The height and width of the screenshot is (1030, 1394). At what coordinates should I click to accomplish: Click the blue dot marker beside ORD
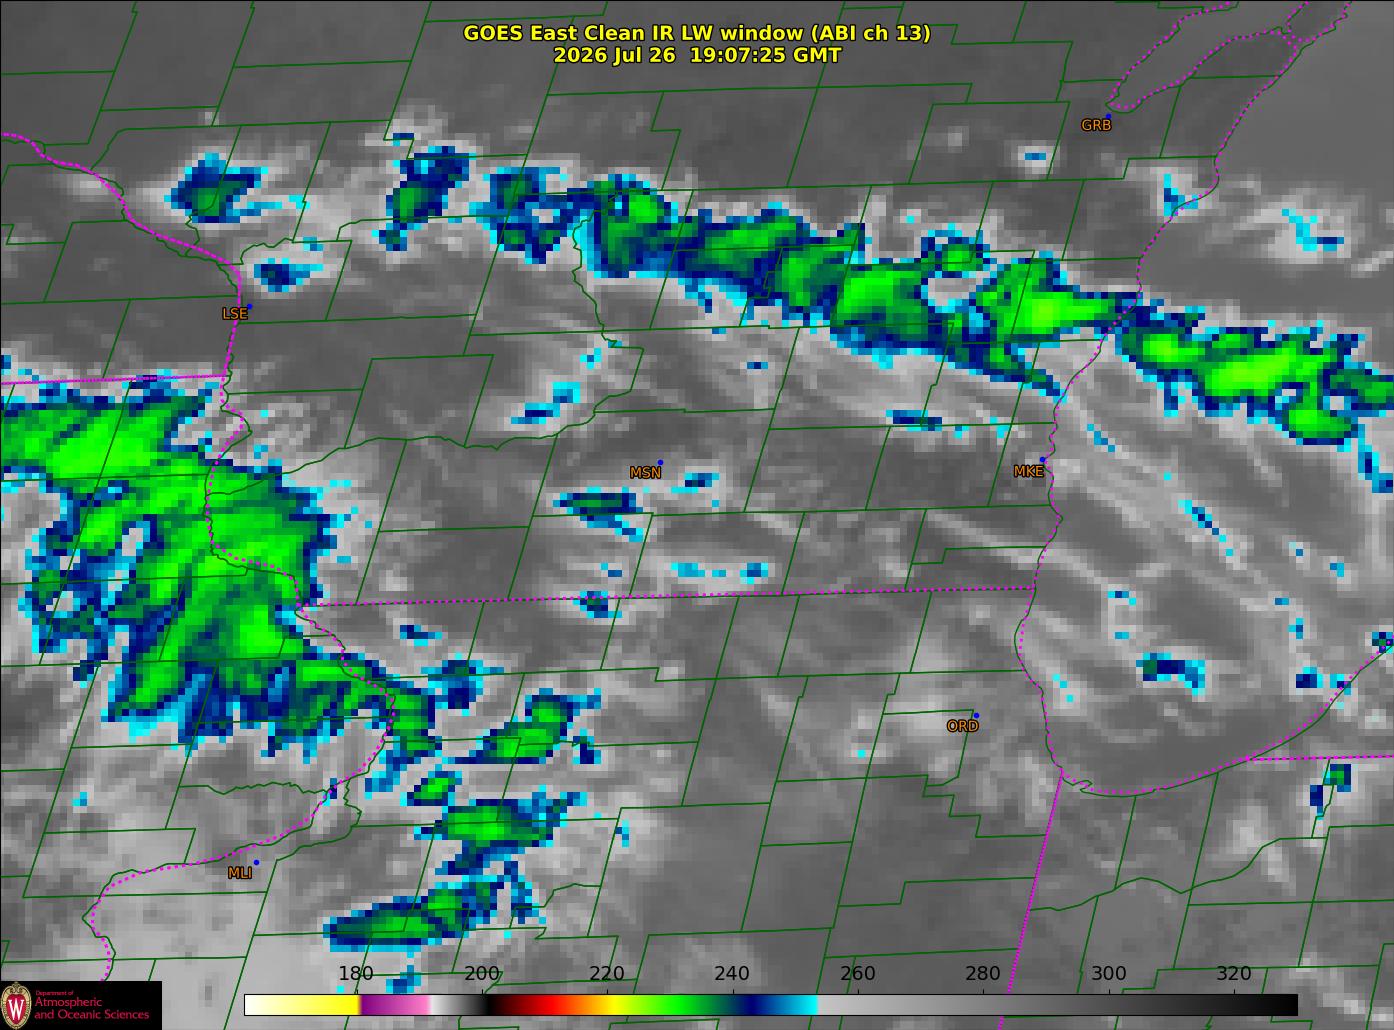(976, 715)
